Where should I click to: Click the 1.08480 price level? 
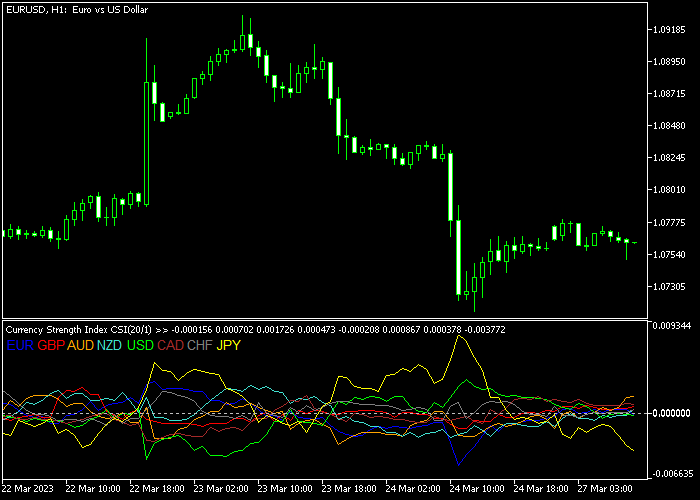click(x=669, y=125)
